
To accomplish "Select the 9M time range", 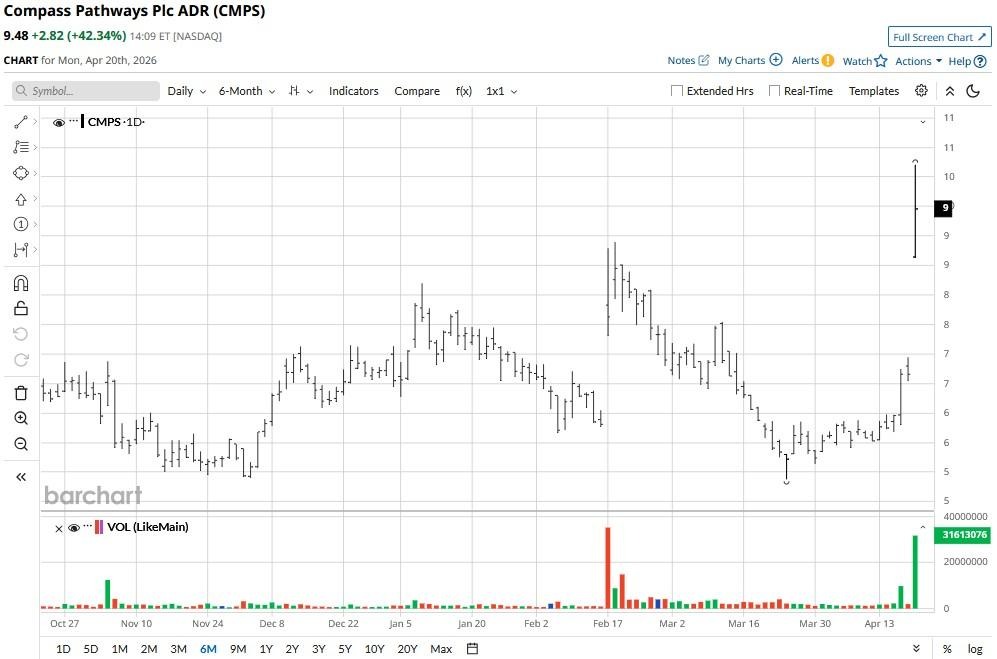I will (x=238, y=649).
